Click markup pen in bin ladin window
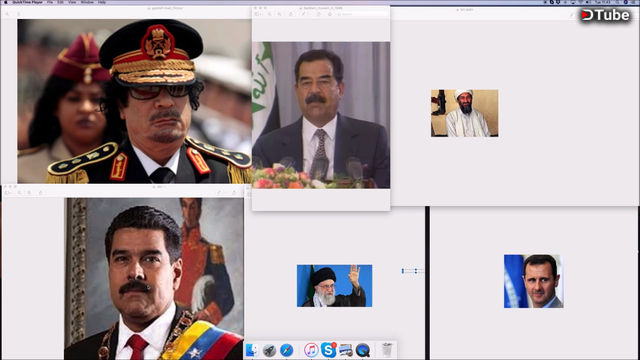 click(571, 15)
